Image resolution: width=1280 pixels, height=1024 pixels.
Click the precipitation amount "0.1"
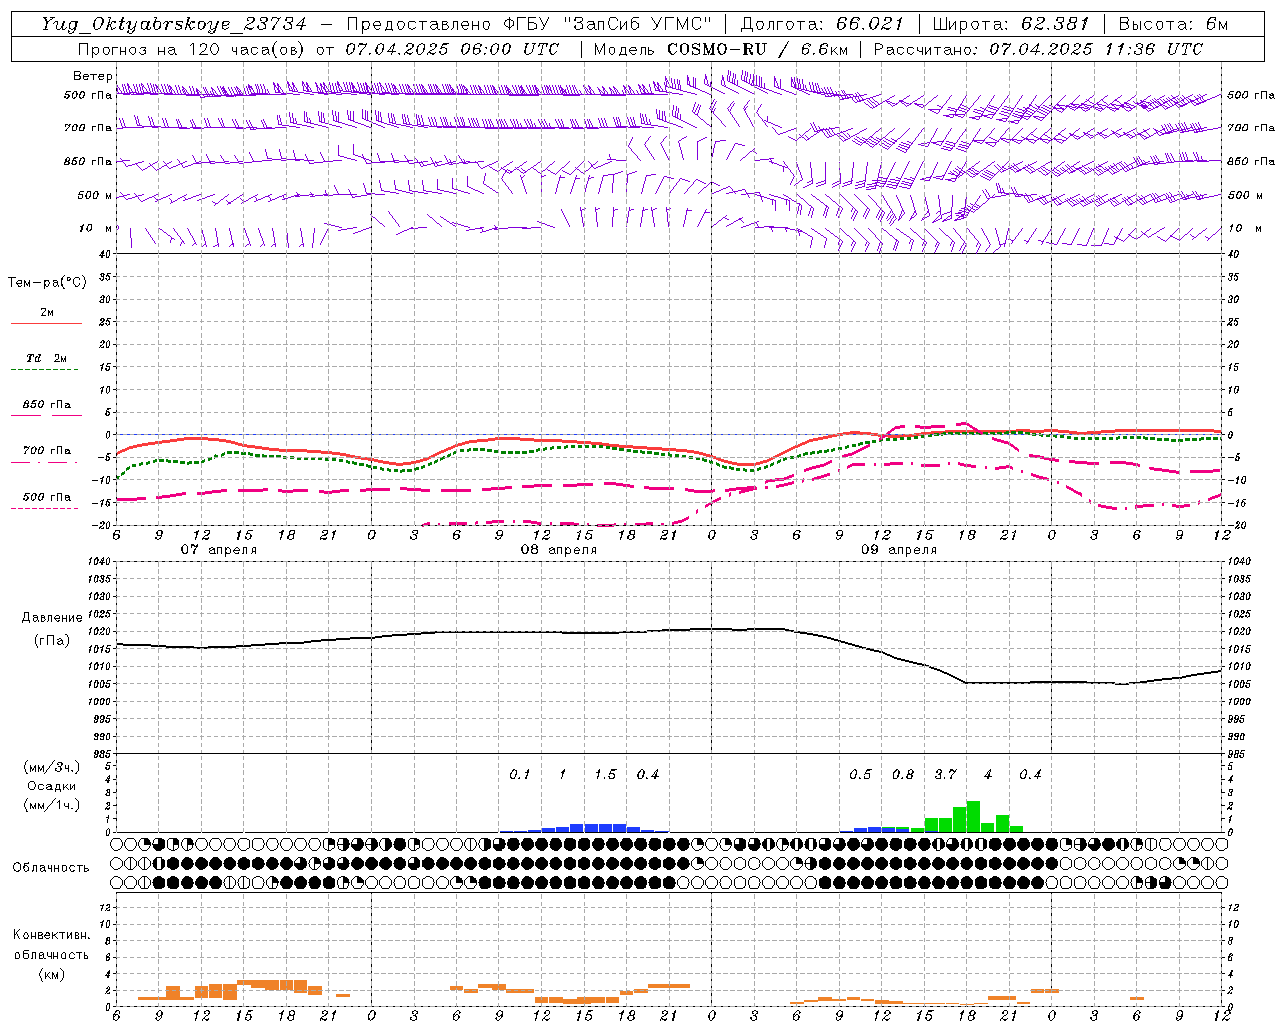520,774
